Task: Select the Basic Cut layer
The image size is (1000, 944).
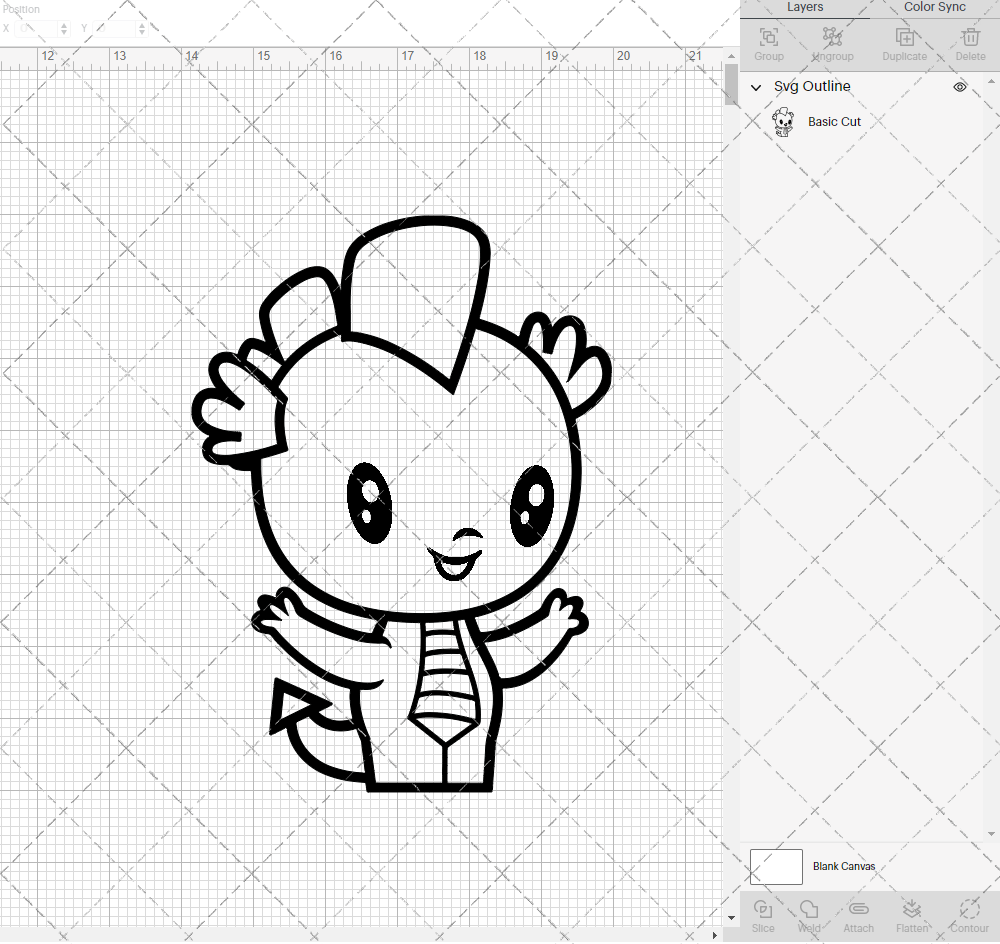Action: coord(834,121)
